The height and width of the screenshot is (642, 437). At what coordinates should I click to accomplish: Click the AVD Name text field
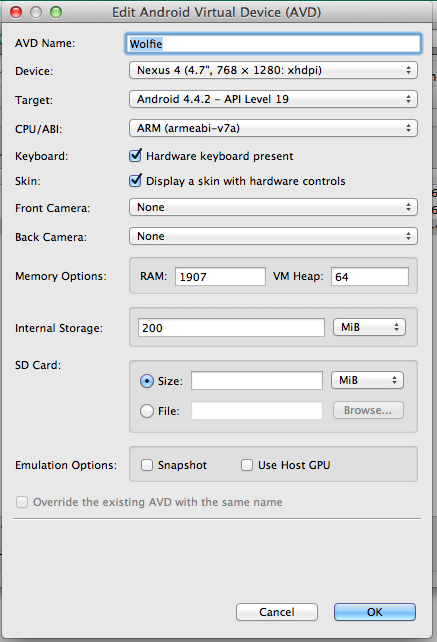(x=273, y=44)
